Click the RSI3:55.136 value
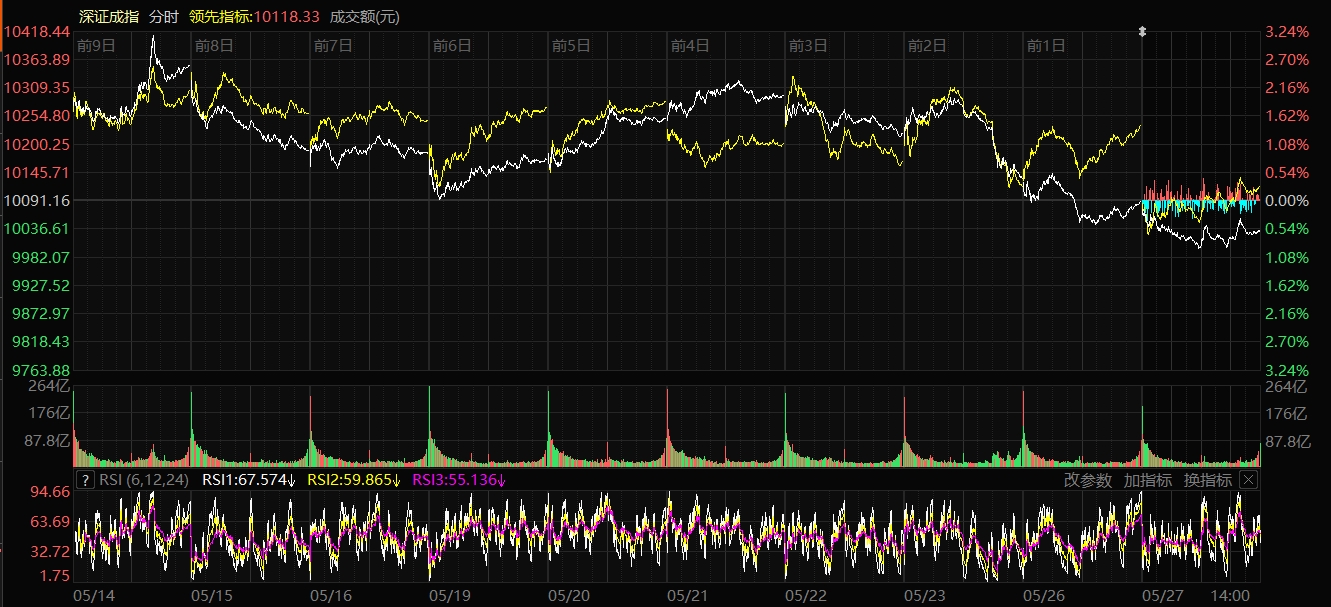Image resolution: width=1331 pixels, height=607 pixels. (x=459, y=480)
